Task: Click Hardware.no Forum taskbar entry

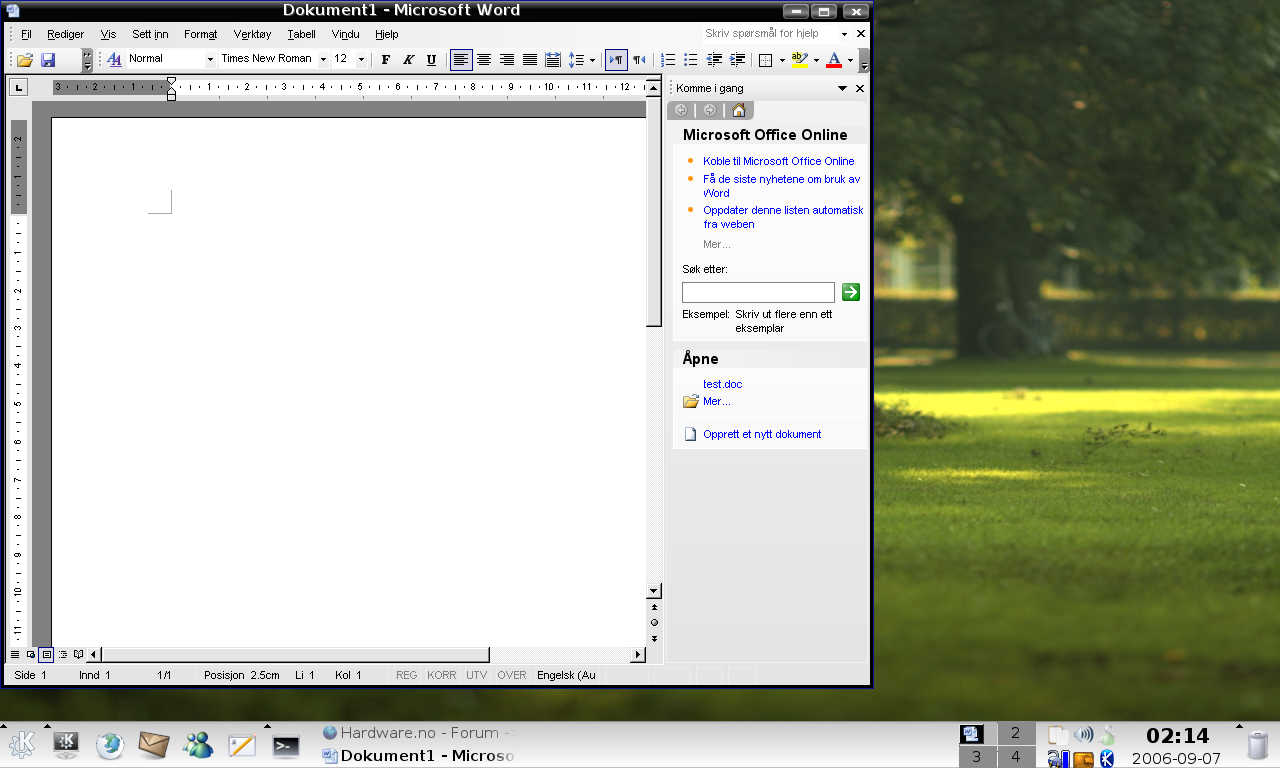Action: (x=417, y=733)
